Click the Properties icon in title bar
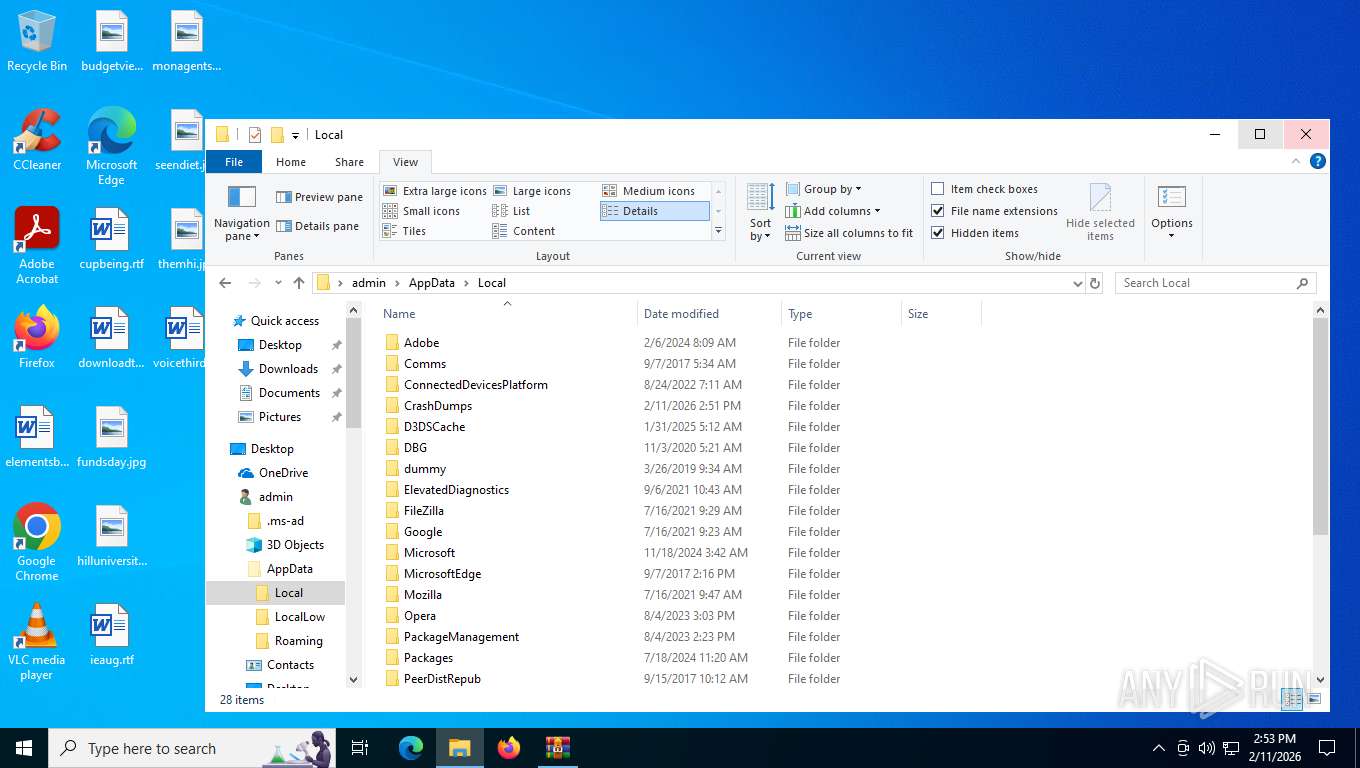The height and width of the screenshot is (768, 1360). point(255,135)
